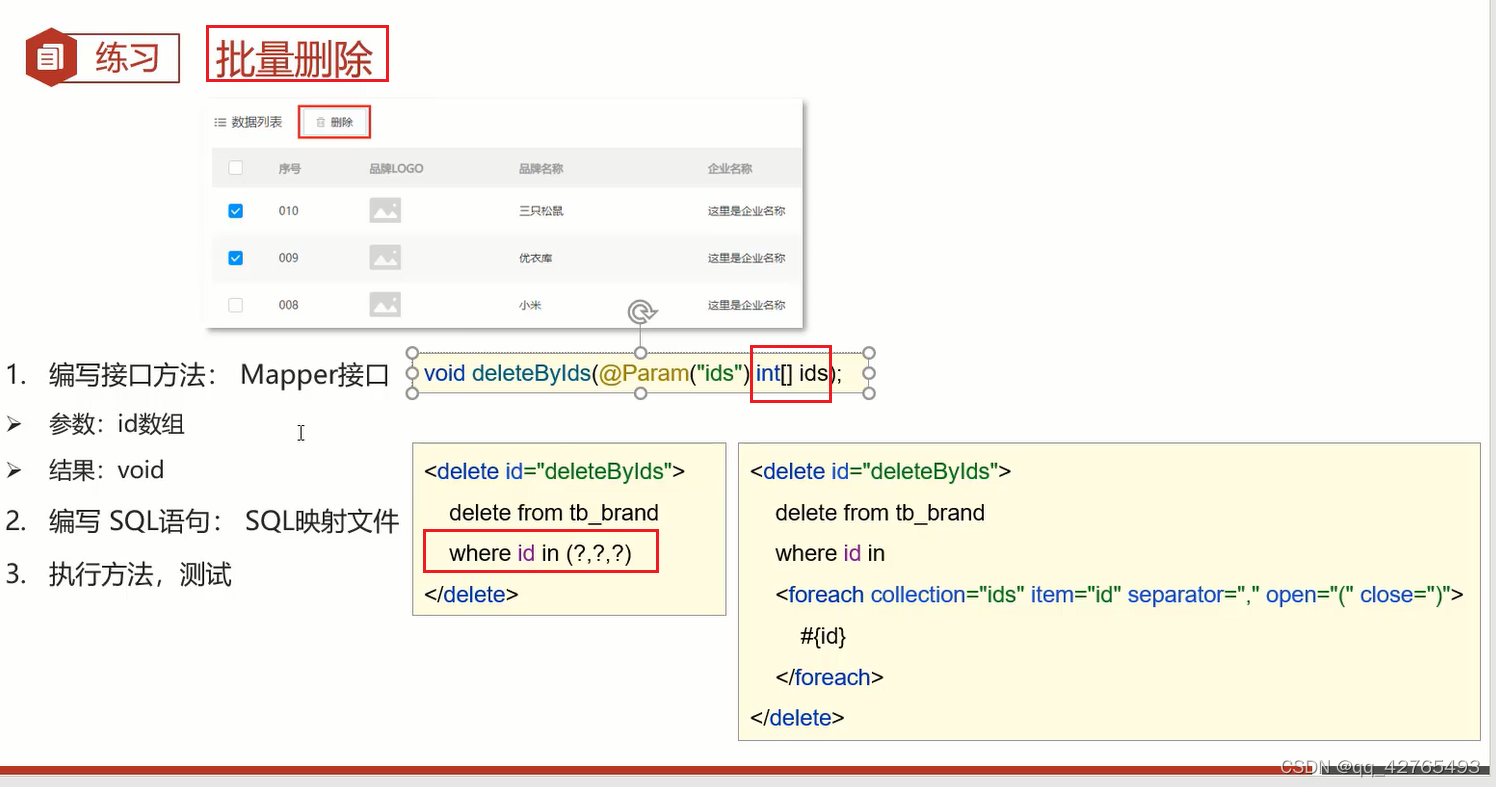Click the </delete> tag in the right code box
Screen dimensions: 1496x787
(797, 718)
